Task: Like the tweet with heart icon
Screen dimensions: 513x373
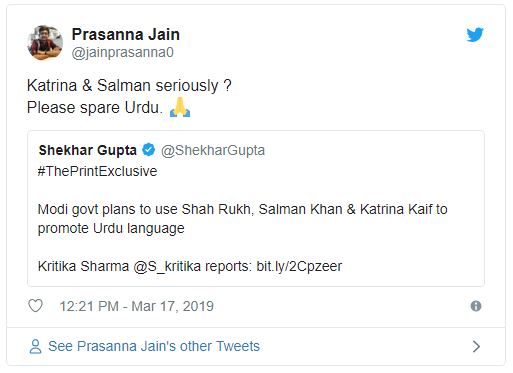Action: point(35,306)
